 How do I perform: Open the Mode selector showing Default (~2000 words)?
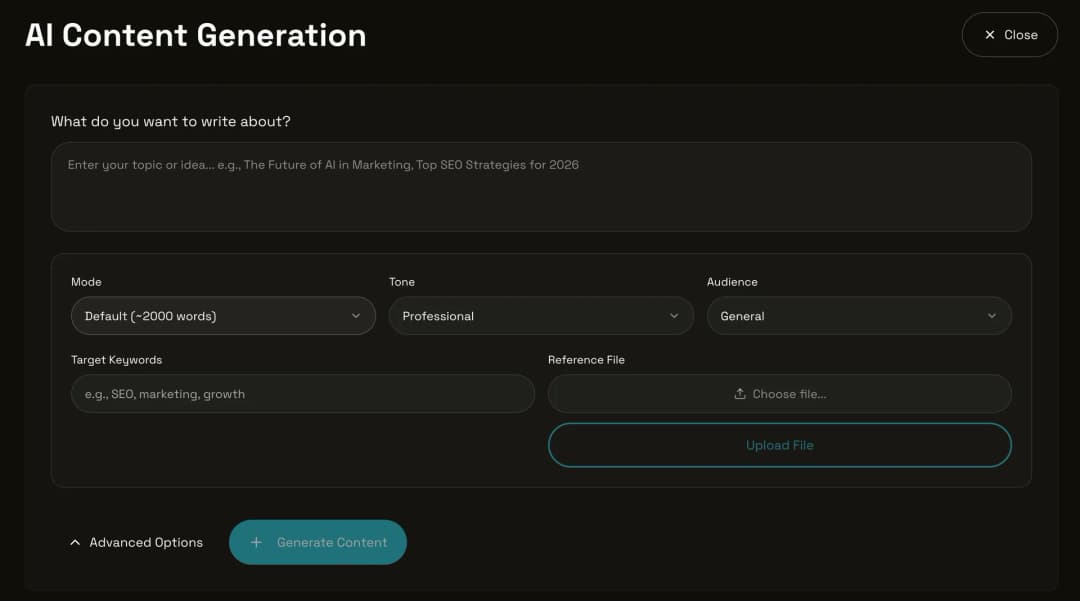click(222, 315)
